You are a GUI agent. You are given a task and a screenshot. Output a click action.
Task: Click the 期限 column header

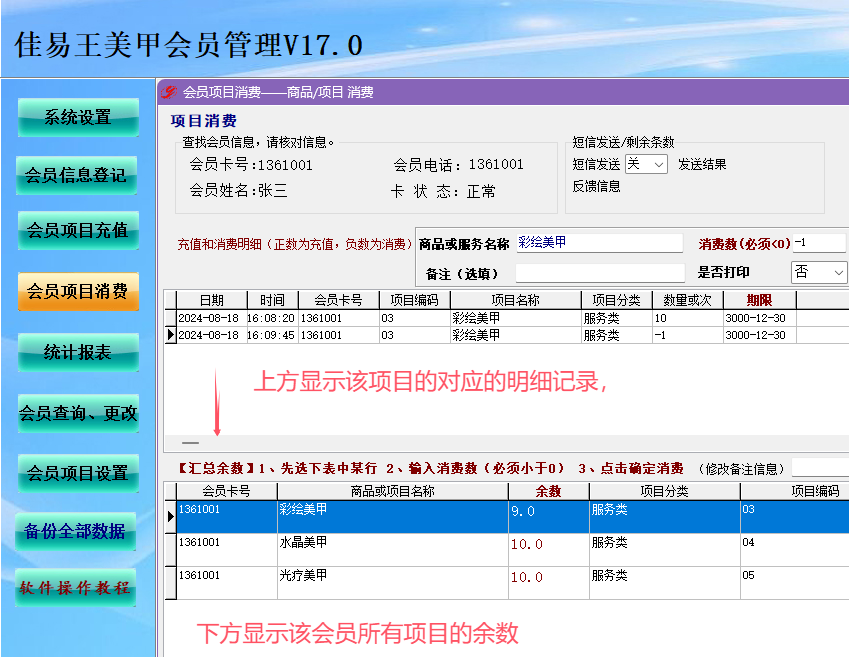[x=759, y=300]
